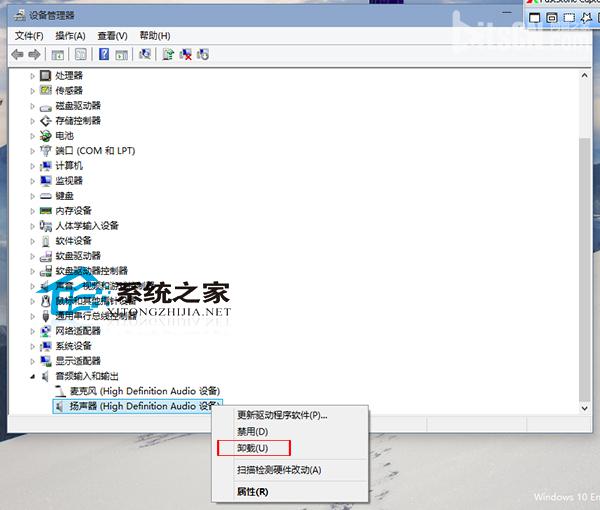The width and height of the screenshot is (600, 510).
Task: Open the 查看(V) menu
Action: click(x=112, y=36)
